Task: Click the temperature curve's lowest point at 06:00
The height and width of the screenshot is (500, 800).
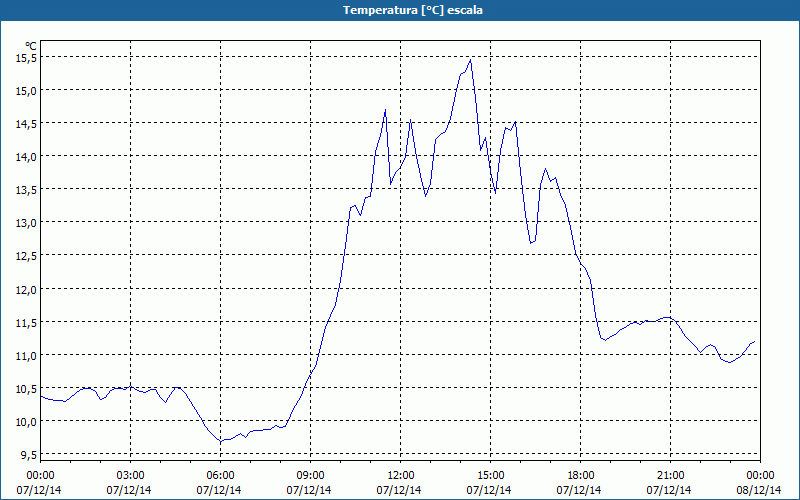Action: click(220, 441)
